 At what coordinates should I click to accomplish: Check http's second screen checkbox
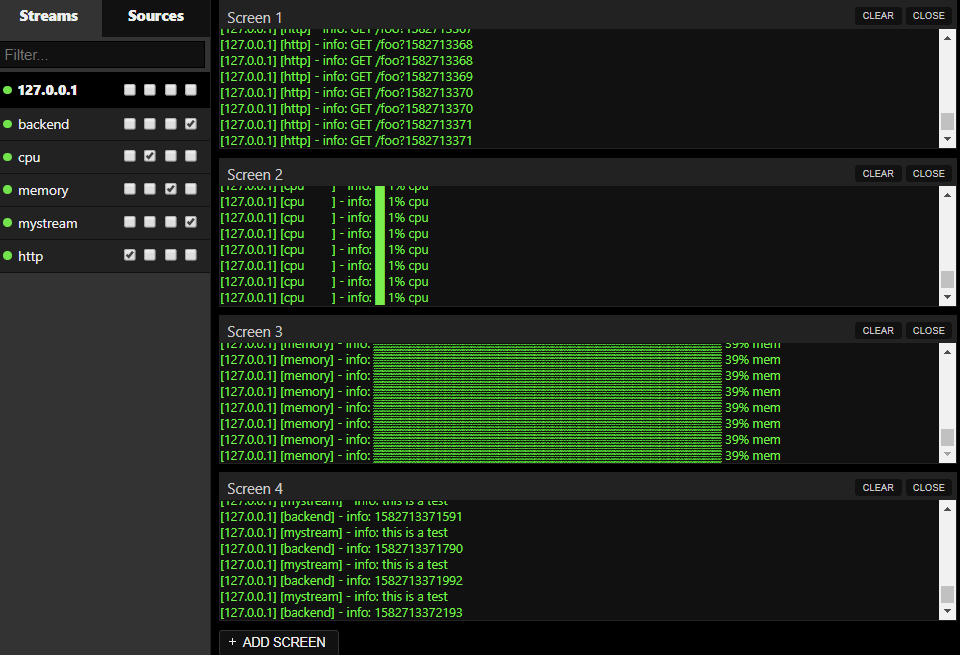pyautogui.click(x=150, y=255)
